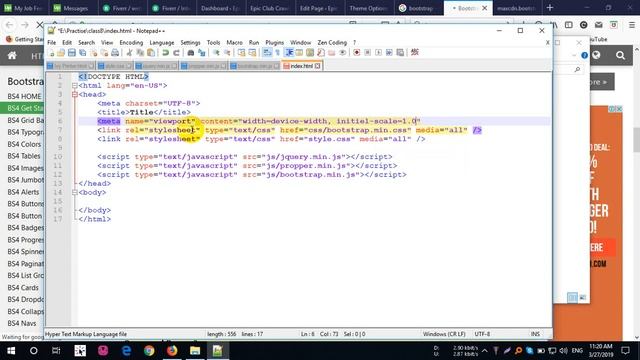Click 'BS4 Cards' link in browser sidebar
Viewport: 640px width, 360px height.
coord(23,287)
